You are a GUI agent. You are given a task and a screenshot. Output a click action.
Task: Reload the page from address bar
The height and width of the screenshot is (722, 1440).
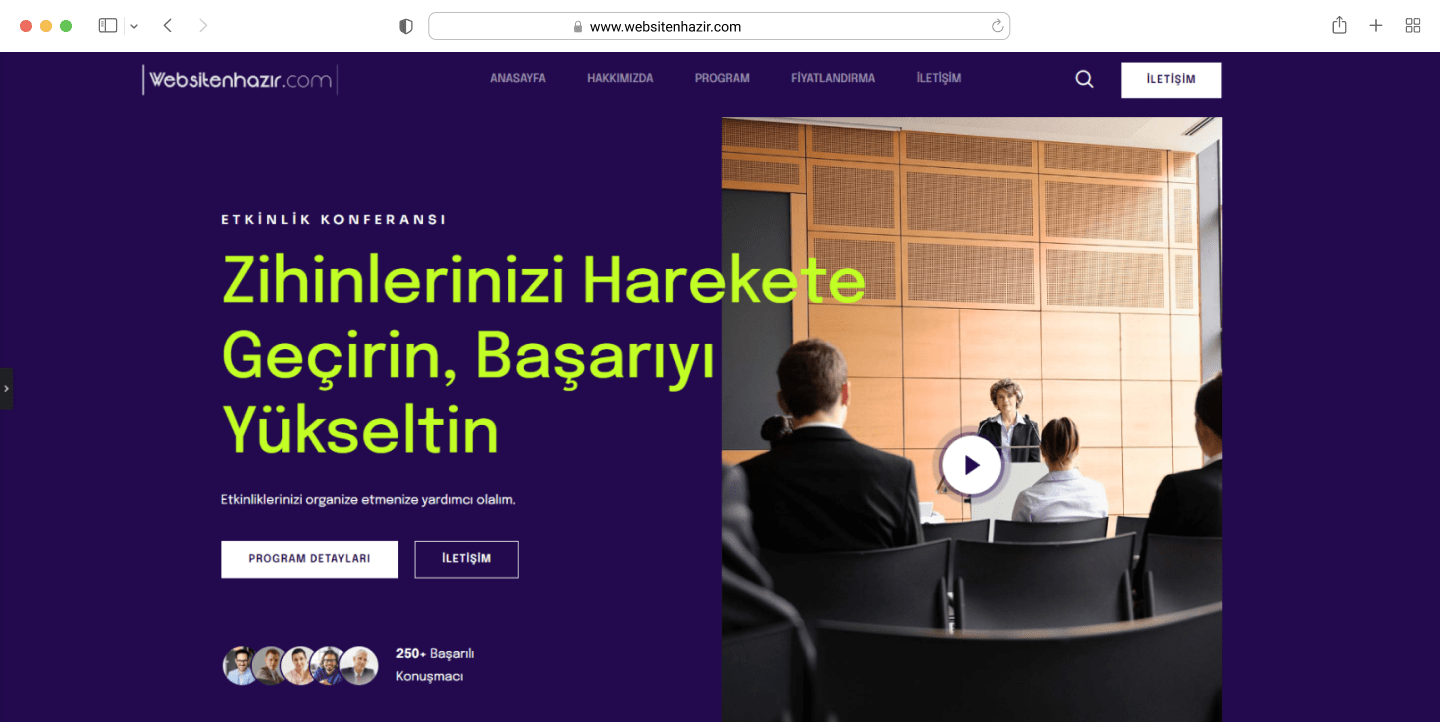(x=997, y=27)
